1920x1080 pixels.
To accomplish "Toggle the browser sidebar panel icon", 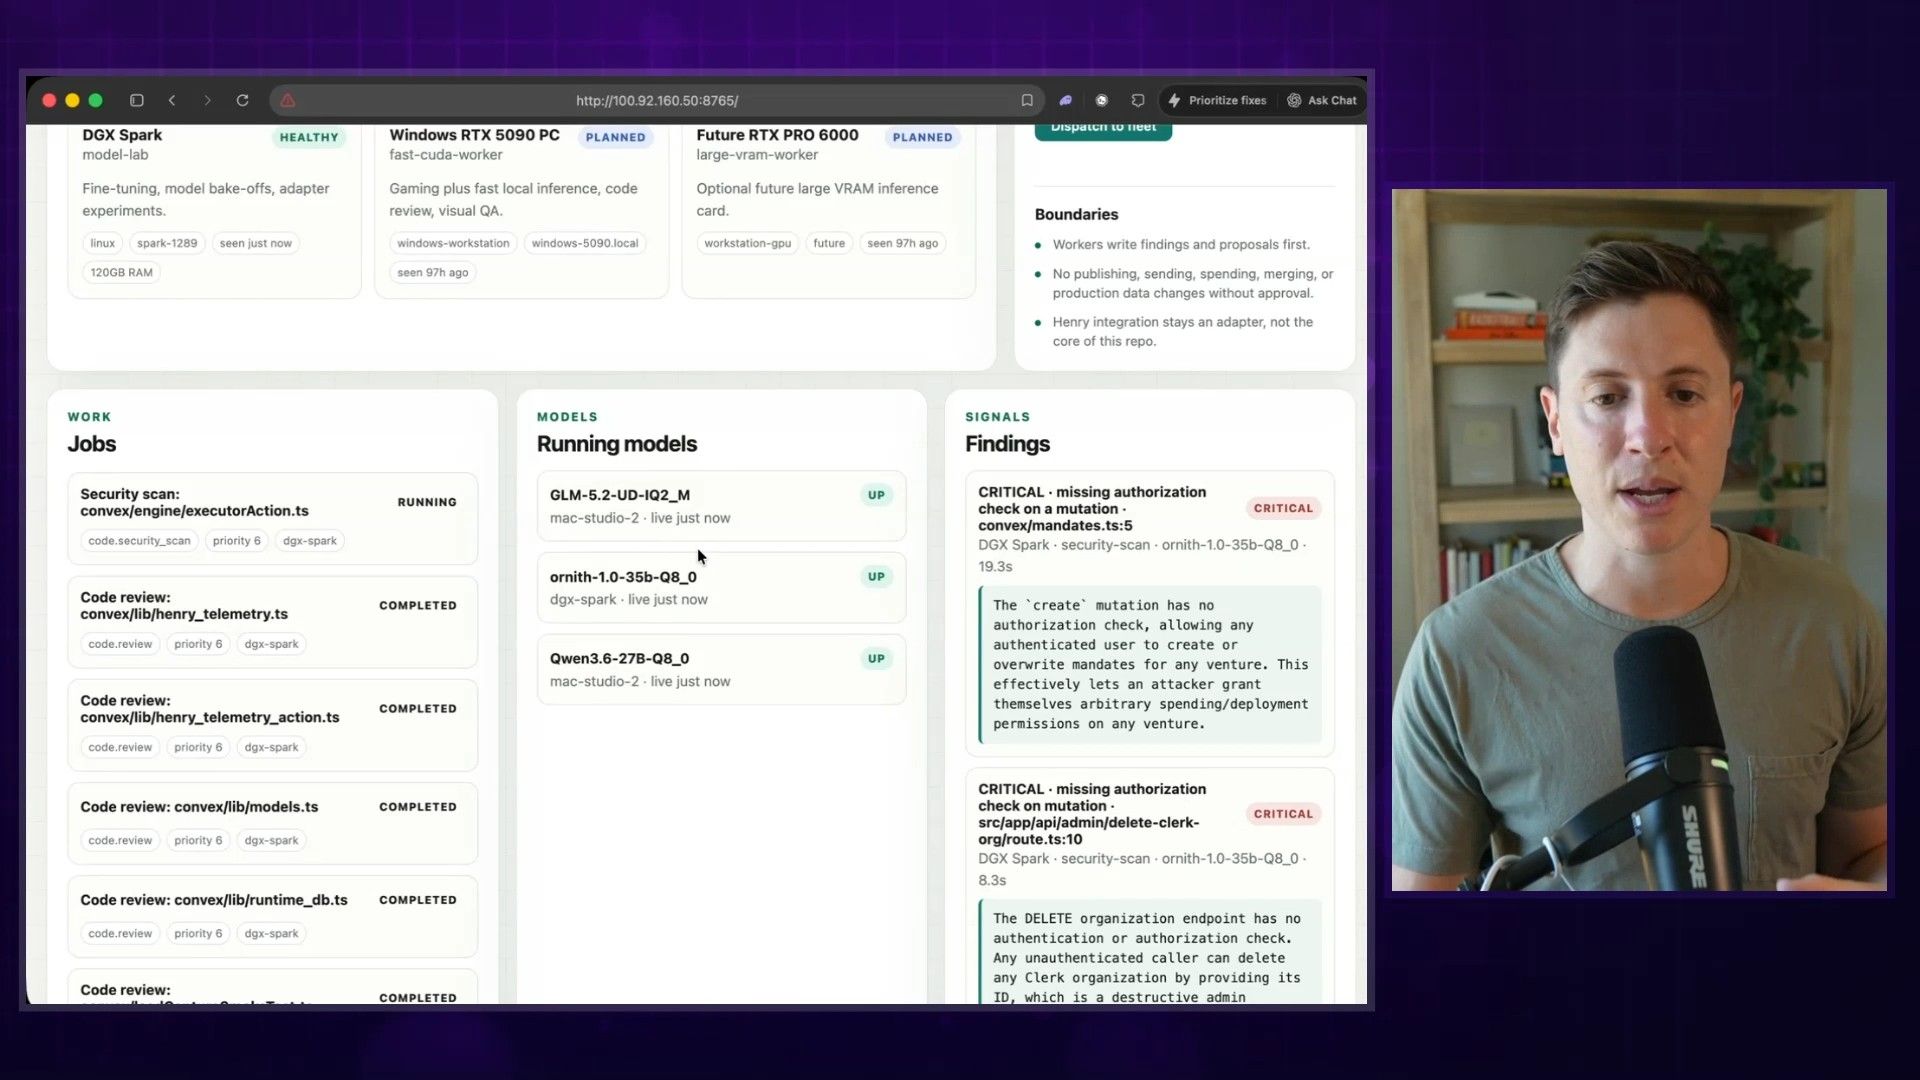I will [137, 100].
